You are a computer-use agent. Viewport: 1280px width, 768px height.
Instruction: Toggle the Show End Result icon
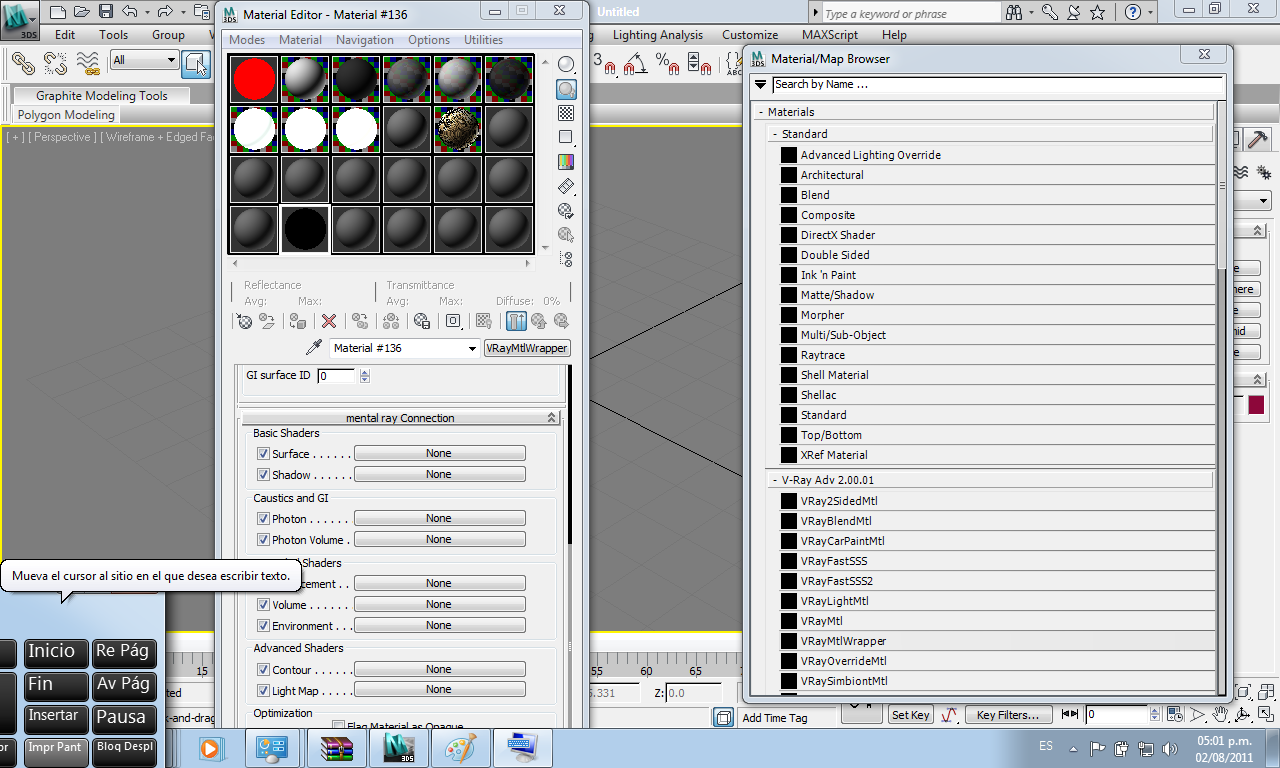(516, 321)
